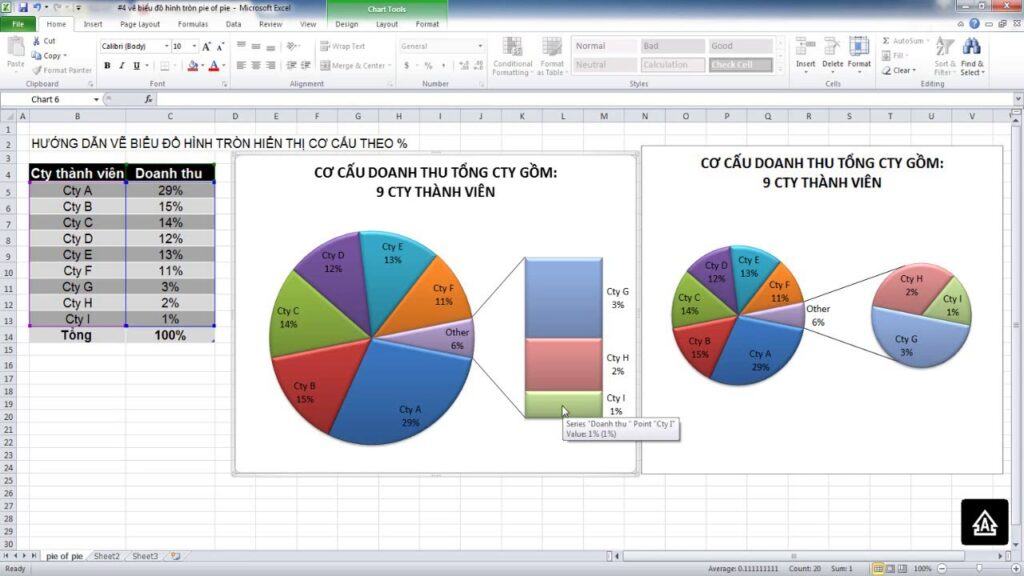Open the Chart Tools Format tab

427,24
